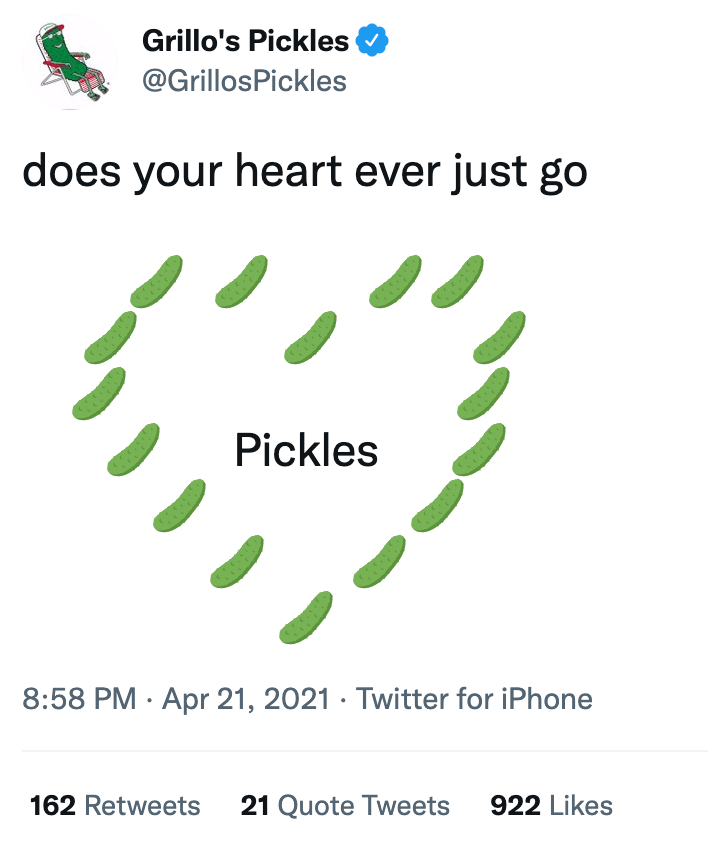
Task: Click pickle emoji directly right of Pickles word
Action: 478,448
